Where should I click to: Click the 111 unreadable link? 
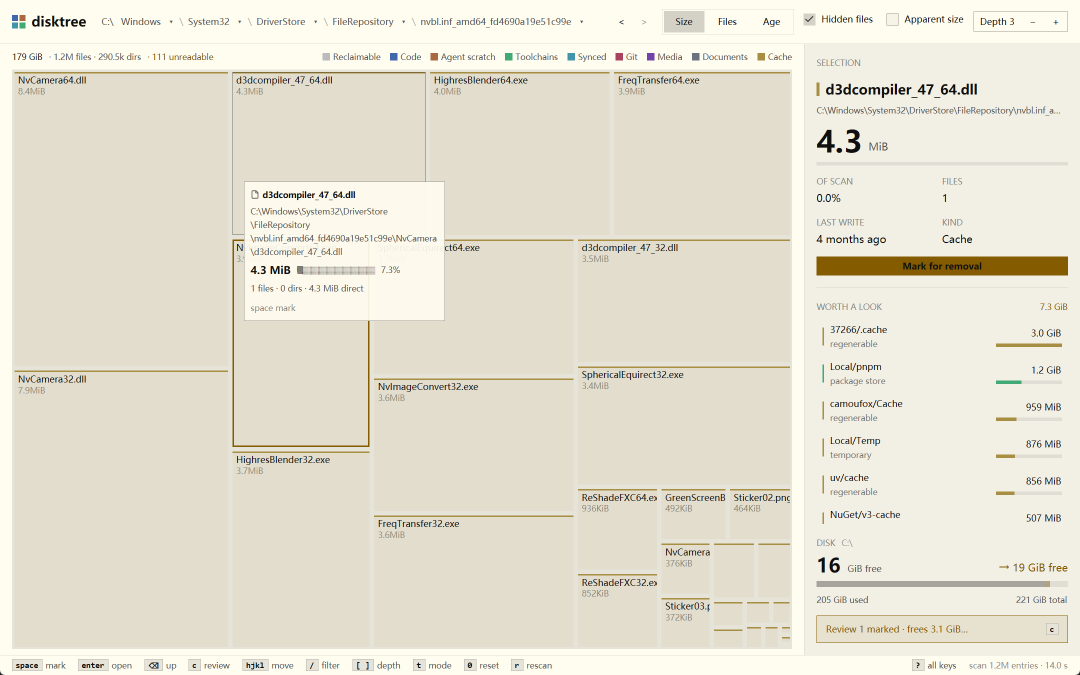pos(183,57)
